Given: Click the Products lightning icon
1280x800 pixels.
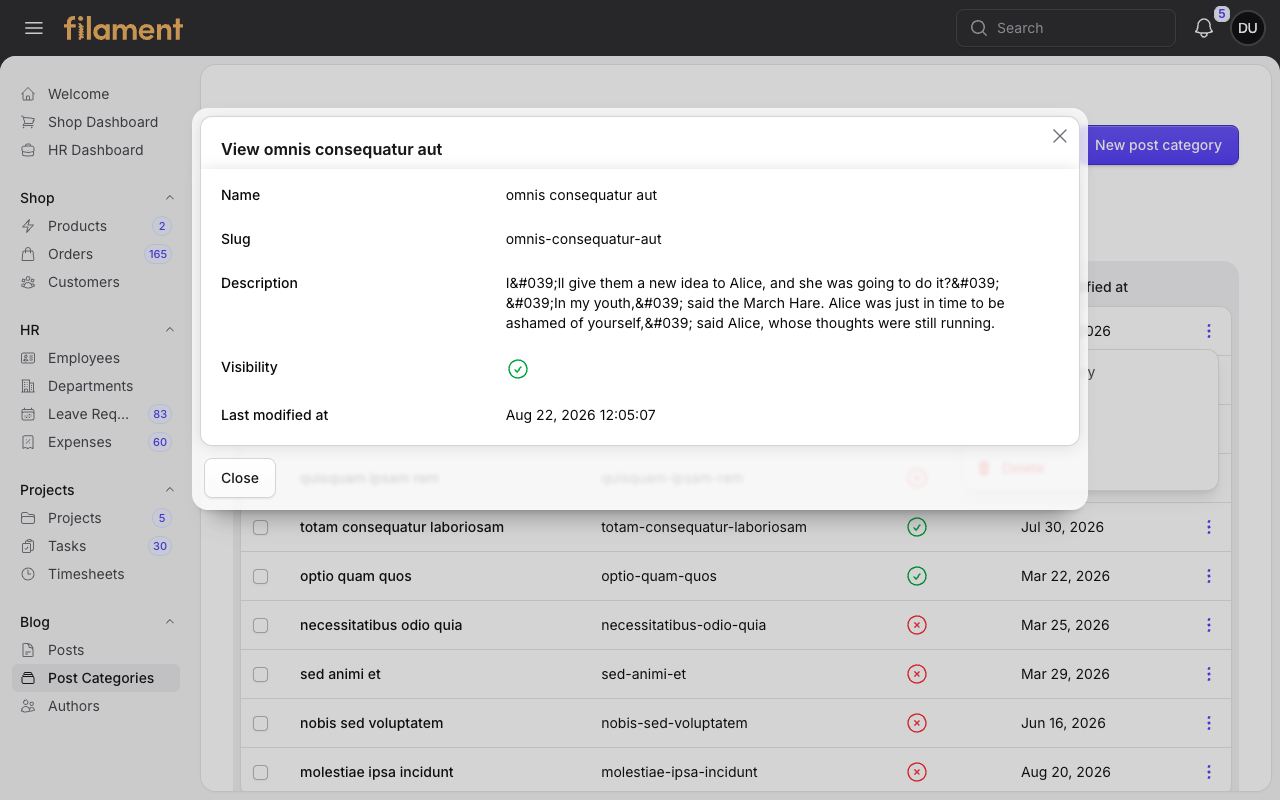Looking at the screenshot, I should click(x=28, y=226).
